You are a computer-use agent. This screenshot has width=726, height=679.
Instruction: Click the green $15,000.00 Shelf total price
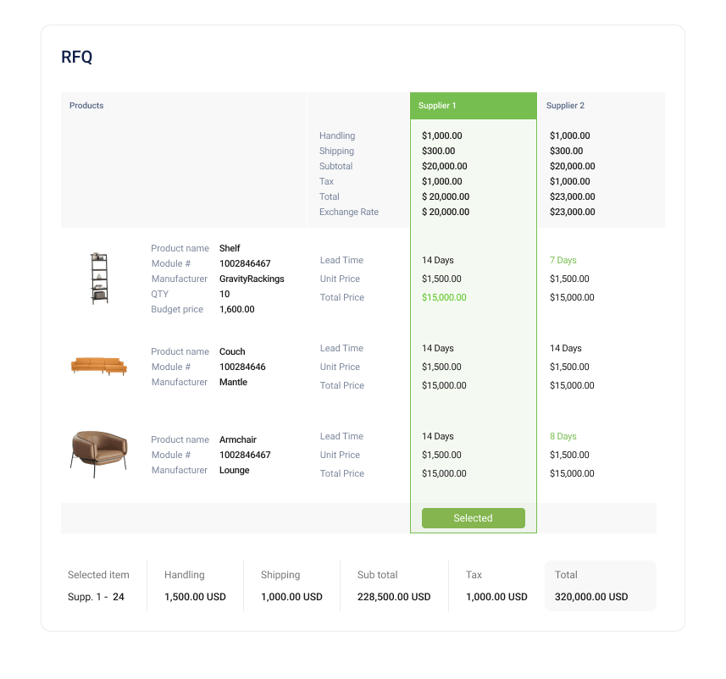tap(444, 297)
